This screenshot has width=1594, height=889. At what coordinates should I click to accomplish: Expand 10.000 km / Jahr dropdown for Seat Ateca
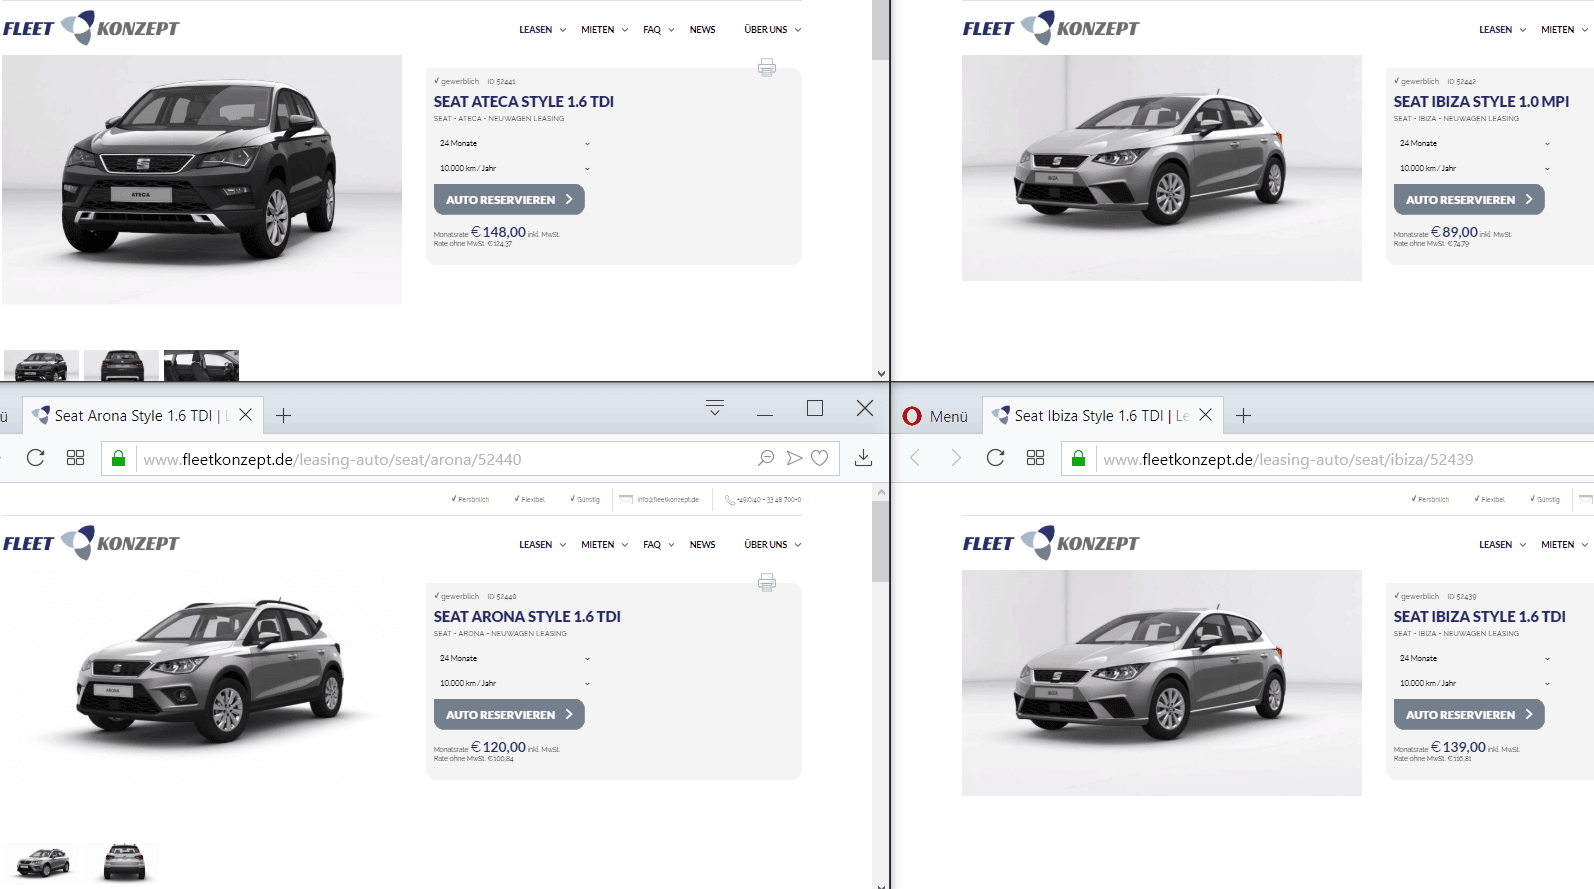[x=514, y=168]
